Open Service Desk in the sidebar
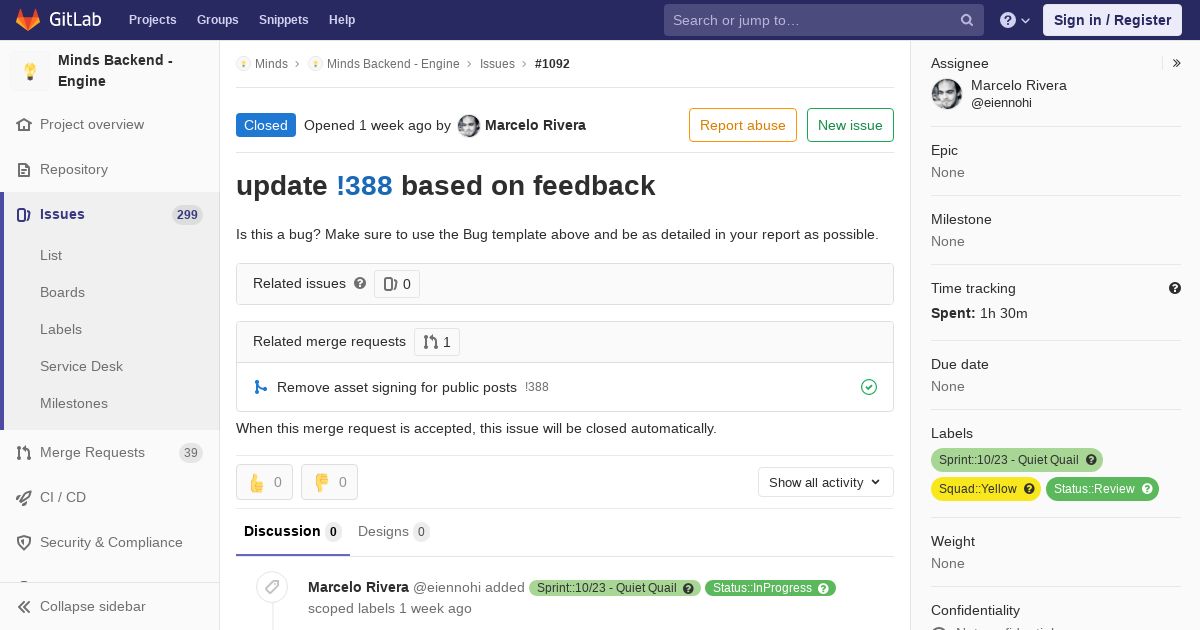The image size is (1200, 630). pyautogui.click(x=81, y=366)
